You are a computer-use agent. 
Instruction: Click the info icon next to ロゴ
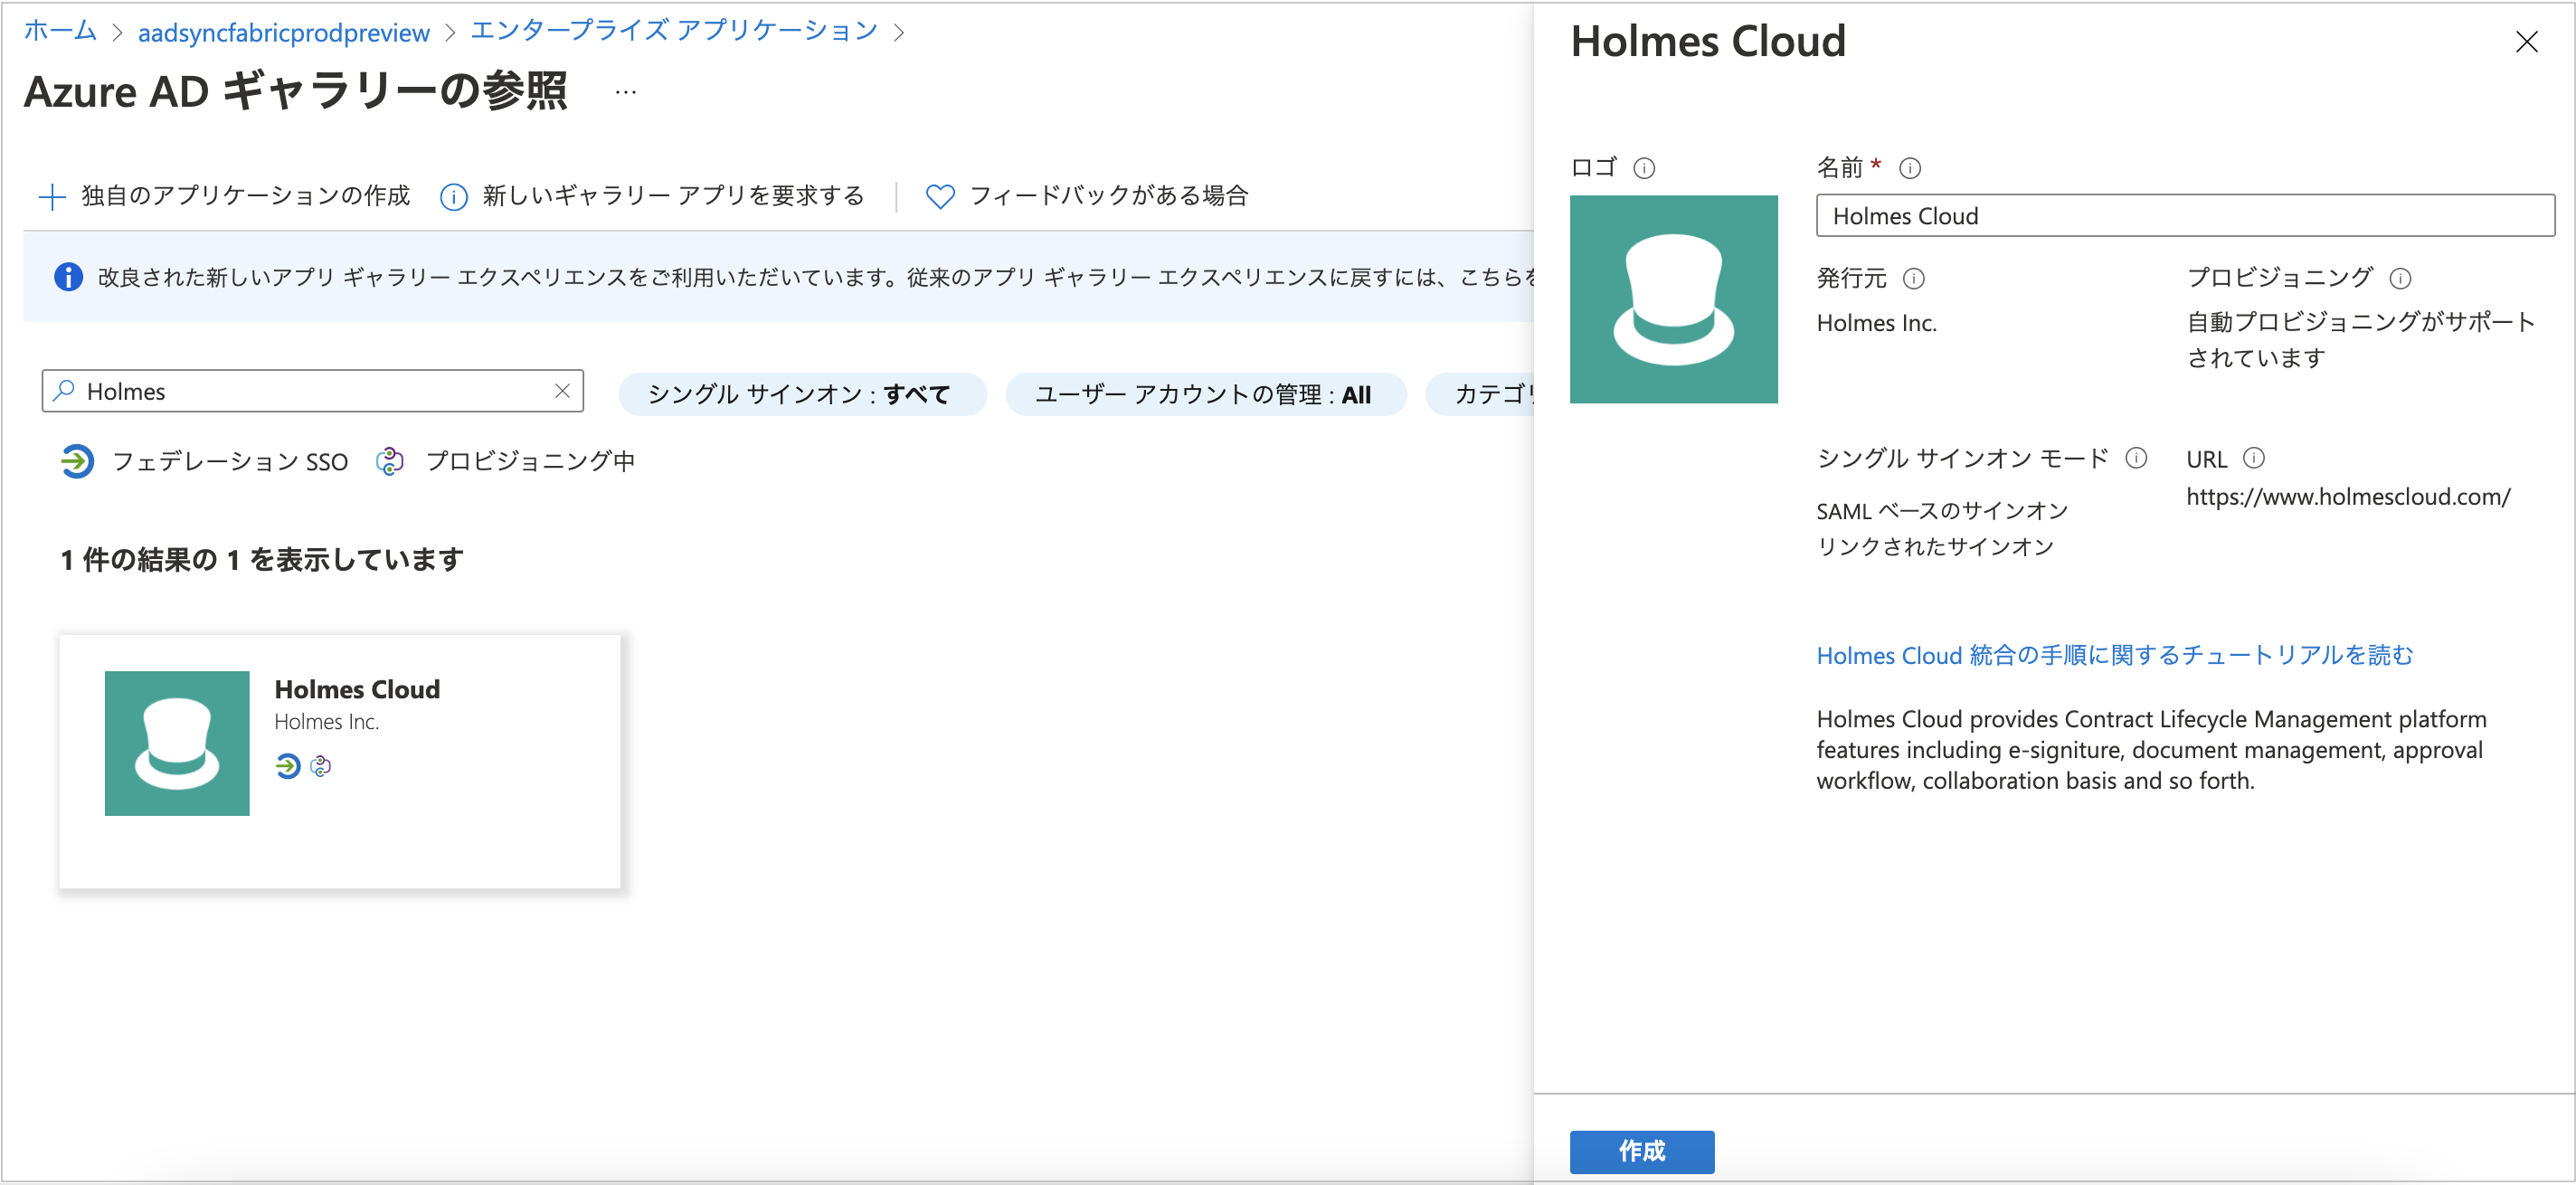1644,168
